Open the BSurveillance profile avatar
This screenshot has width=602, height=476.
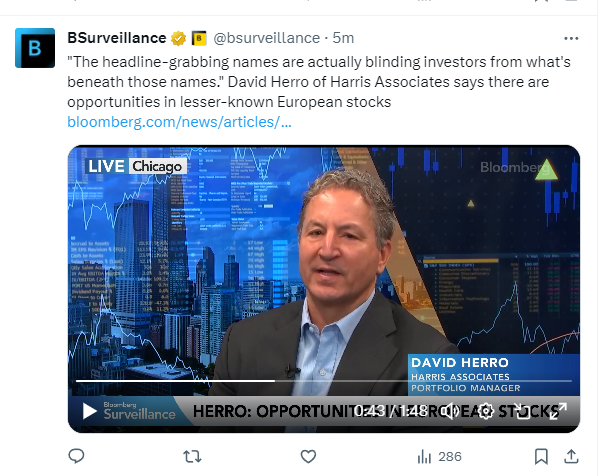click(x=35, y=48)
